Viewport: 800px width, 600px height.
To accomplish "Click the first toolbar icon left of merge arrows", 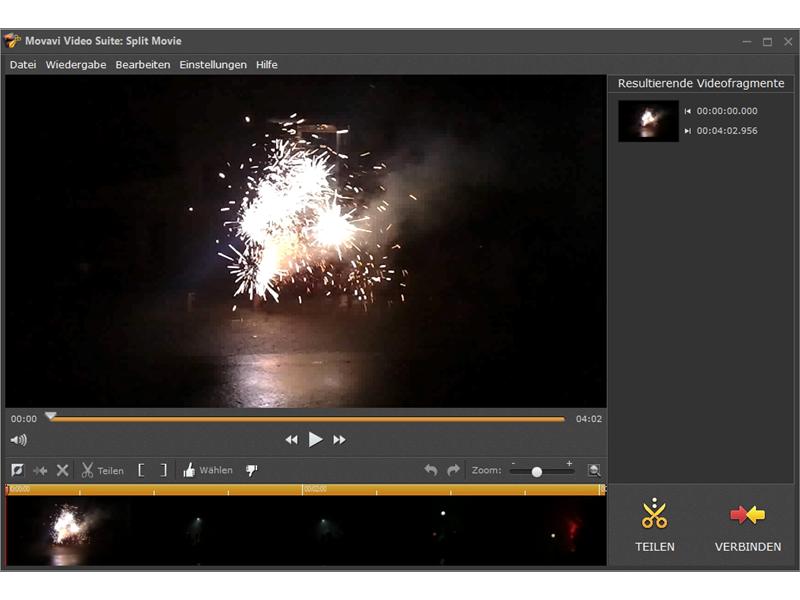I will [17, 470].
